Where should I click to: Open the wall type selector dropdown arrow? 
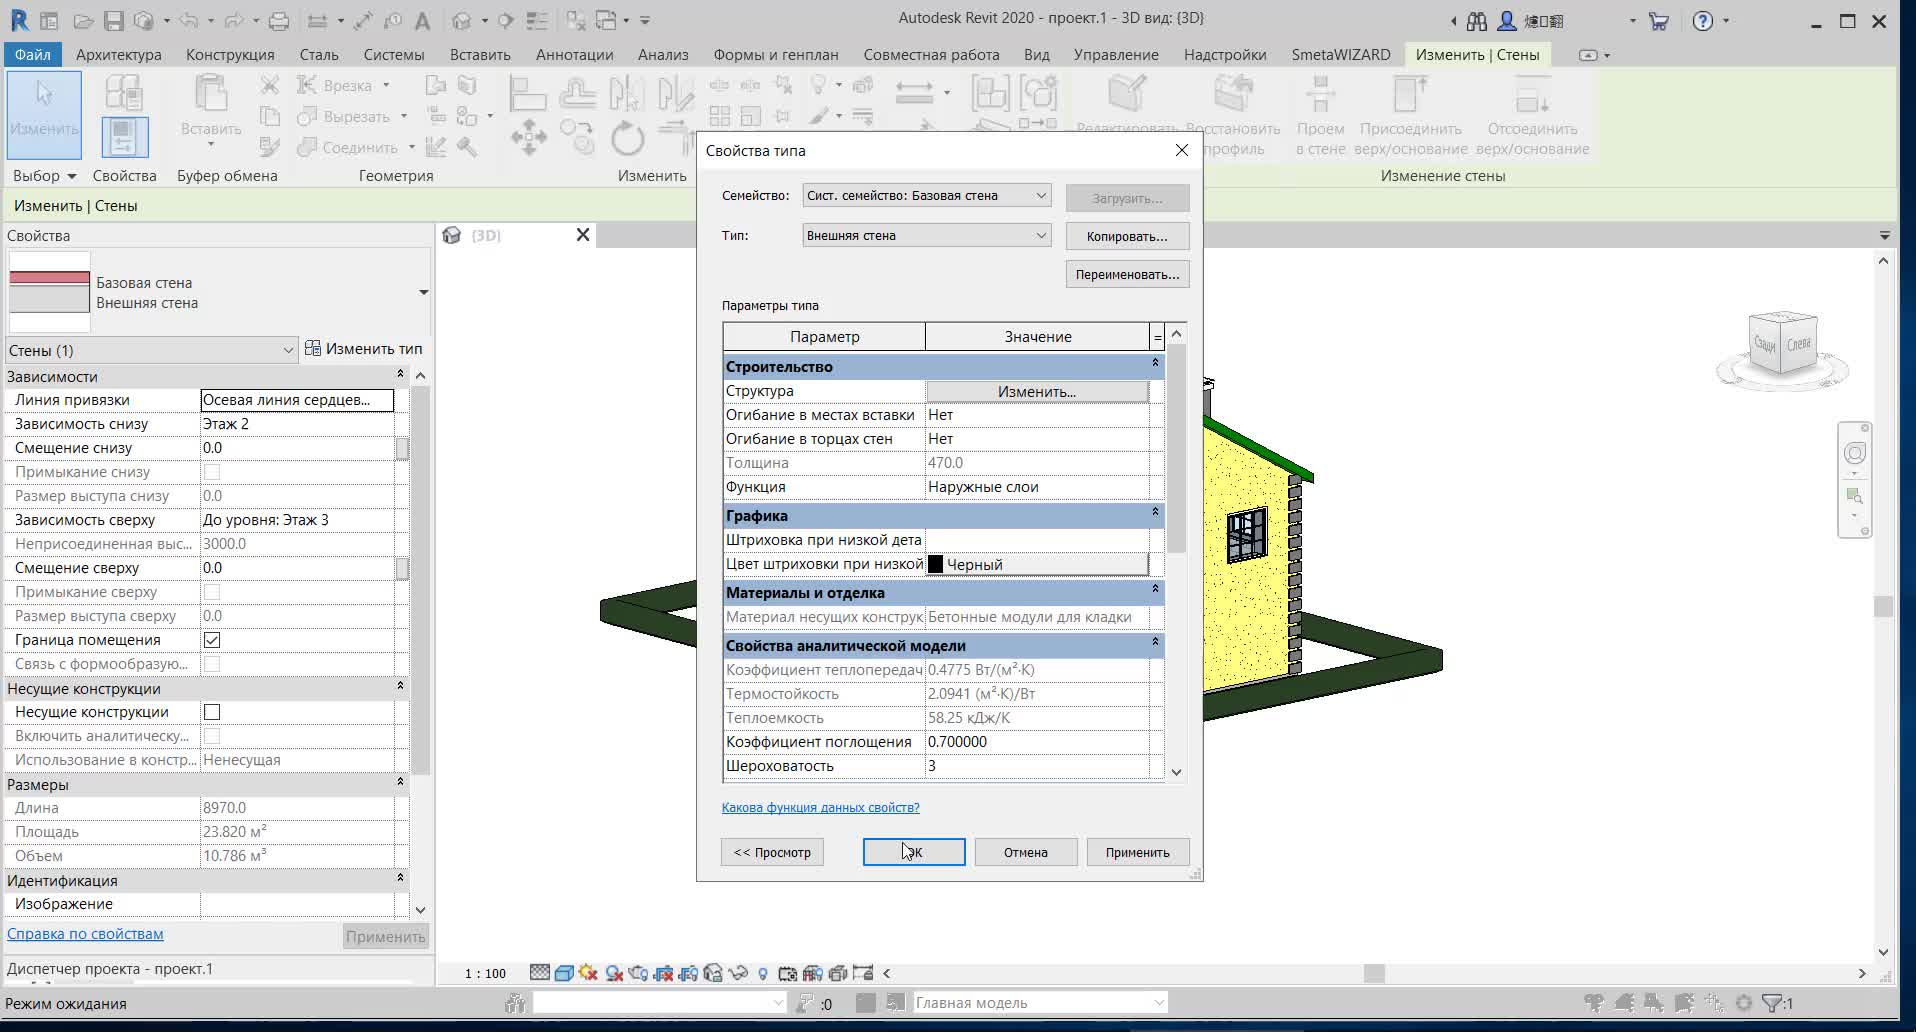[x=423, y=292]
